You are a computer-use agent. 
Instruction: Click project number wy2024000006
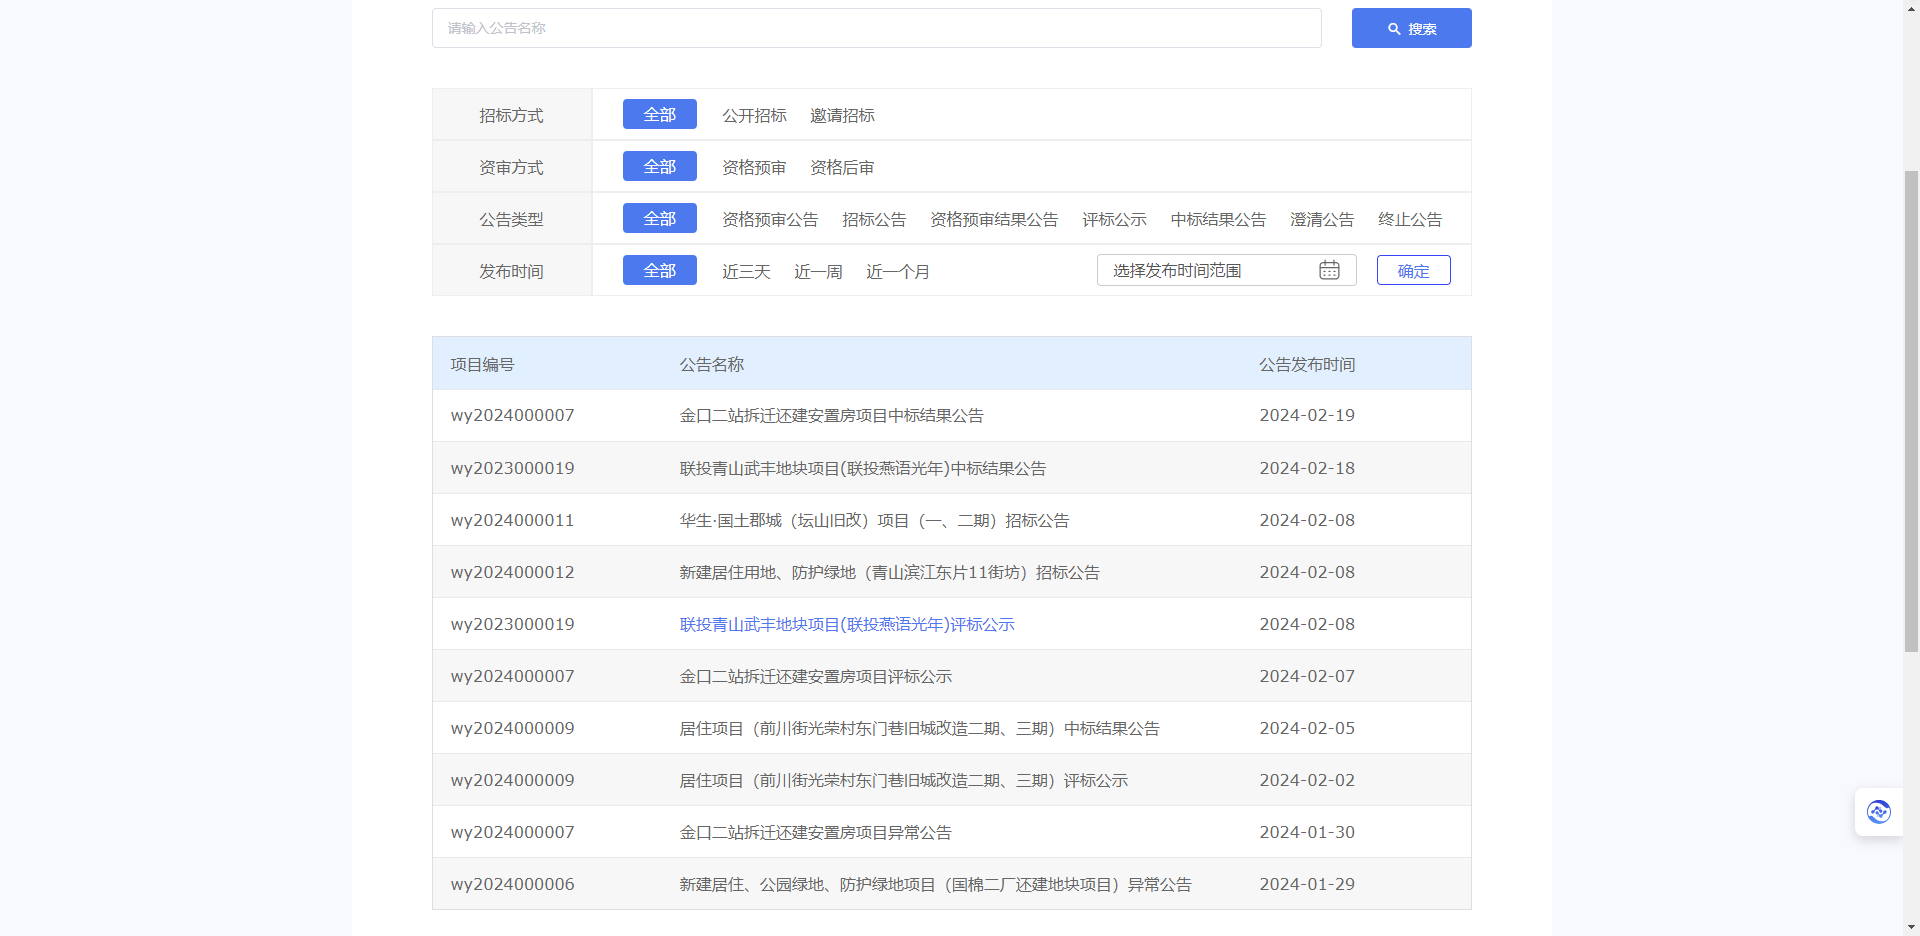pyautogui.click(x=513, y=884)
